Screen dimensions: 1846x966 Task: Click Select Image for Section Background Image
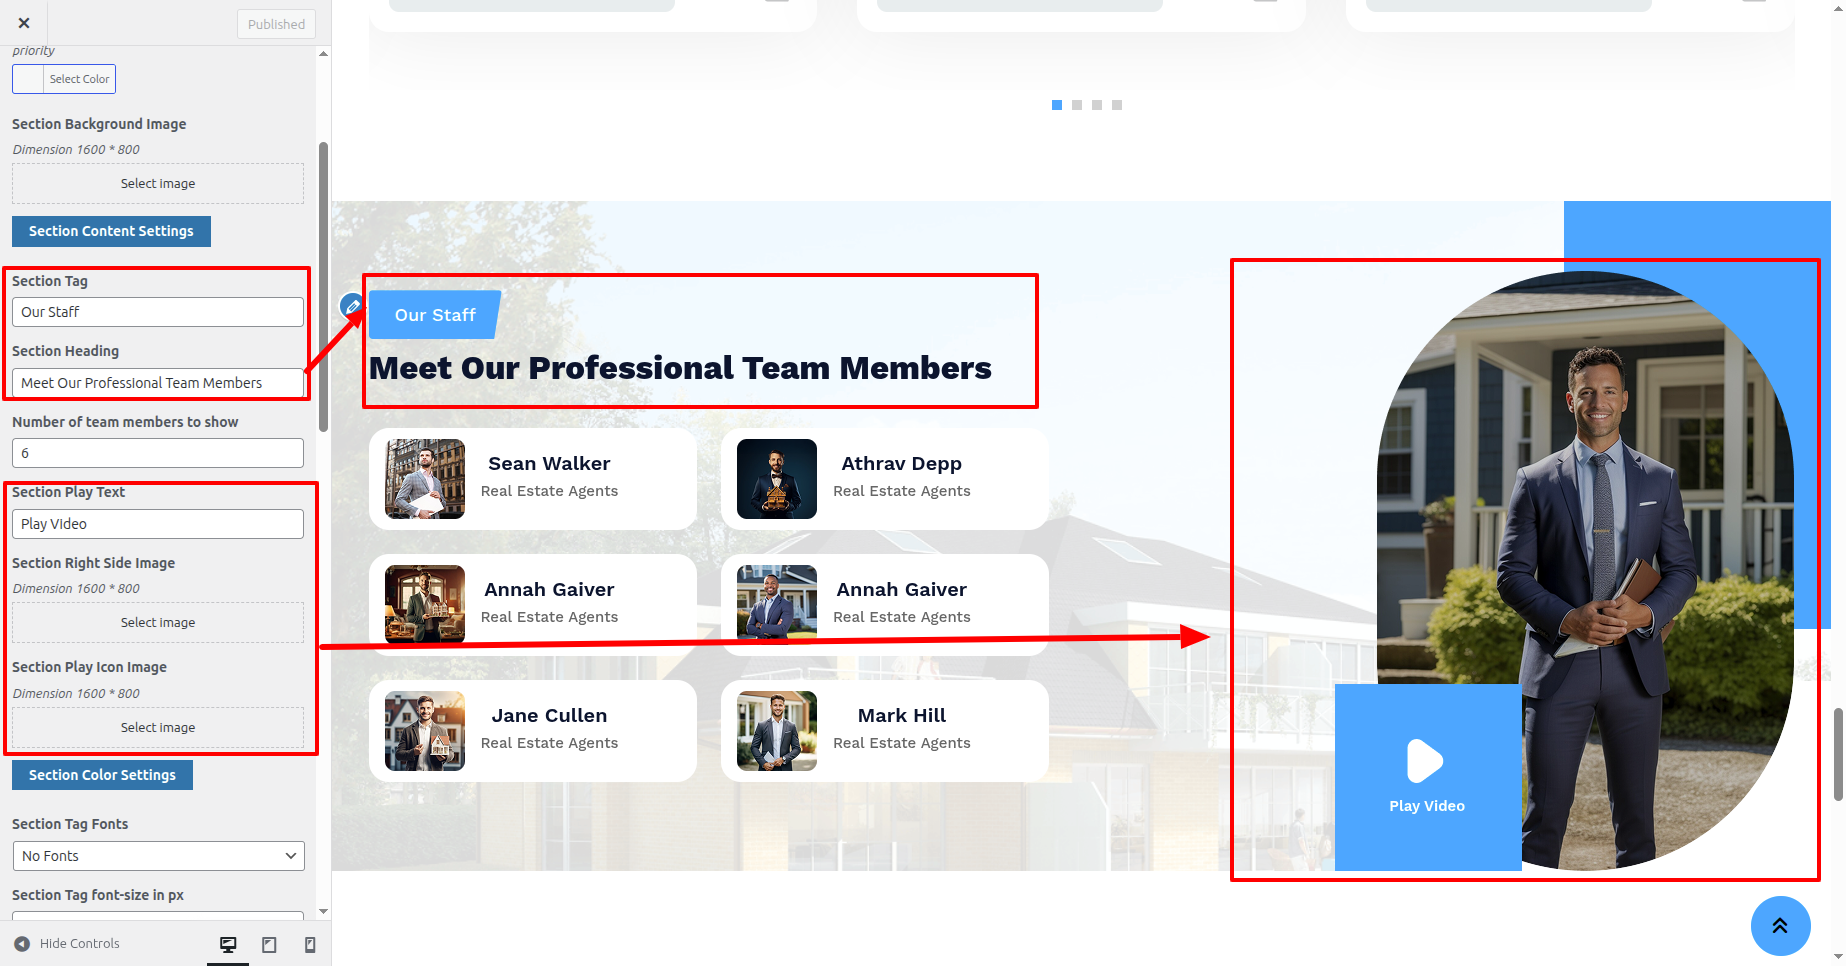coord(158,184)
